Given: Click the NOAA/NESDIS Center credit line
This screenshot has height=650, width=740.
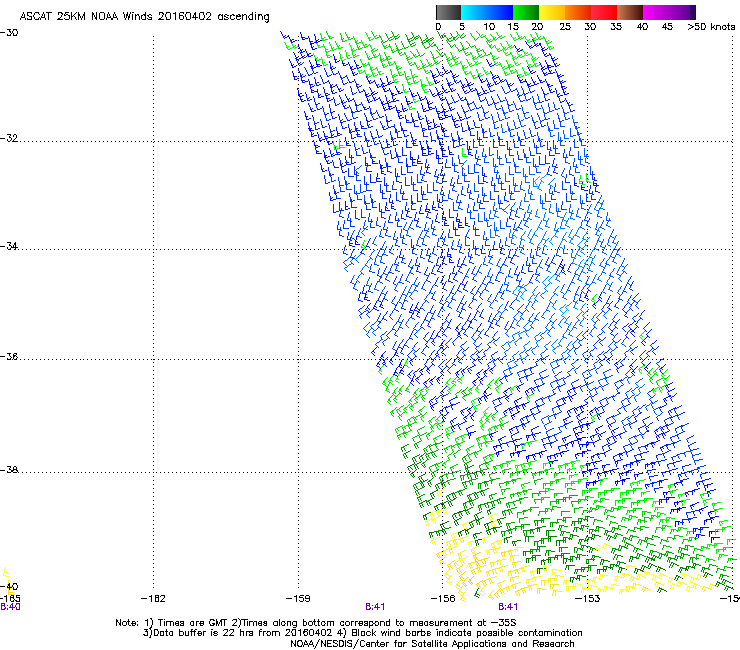Looking at the screenshot, I should (x=432, y=644).
